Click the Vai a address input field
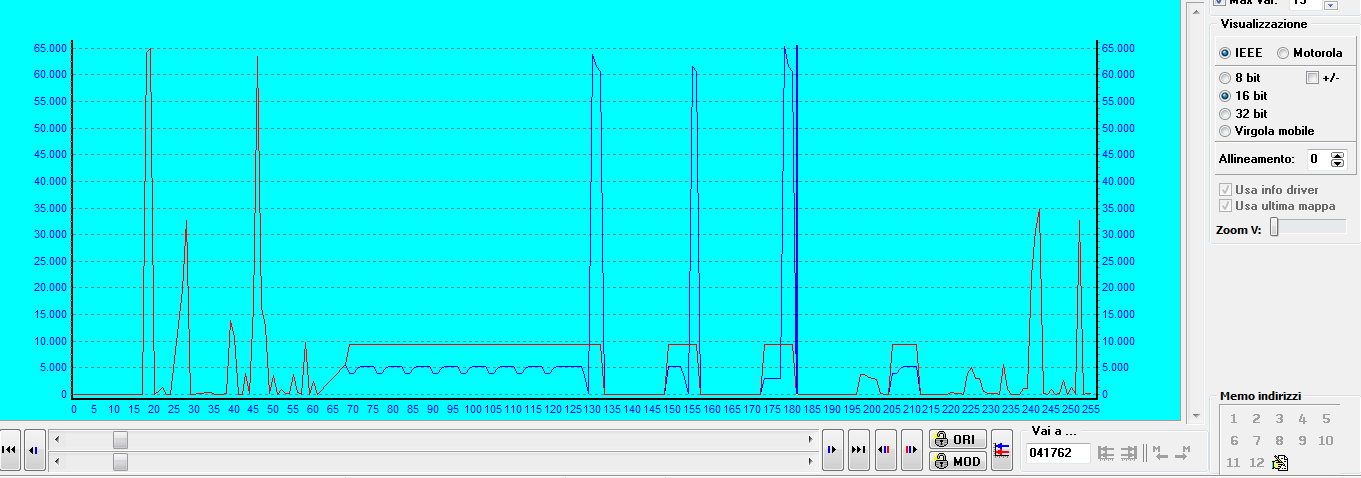The width and height of the screenshot is (1361, 478). coord(1057,453)
